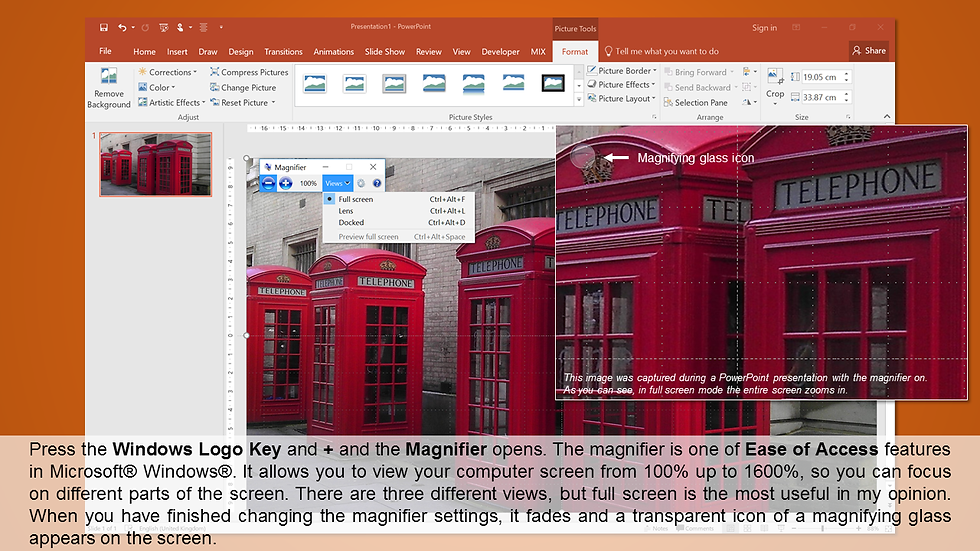Click the Align objects icon
Image resolution: width=980 pixels, height=551 pixels.
pos(749,72)
